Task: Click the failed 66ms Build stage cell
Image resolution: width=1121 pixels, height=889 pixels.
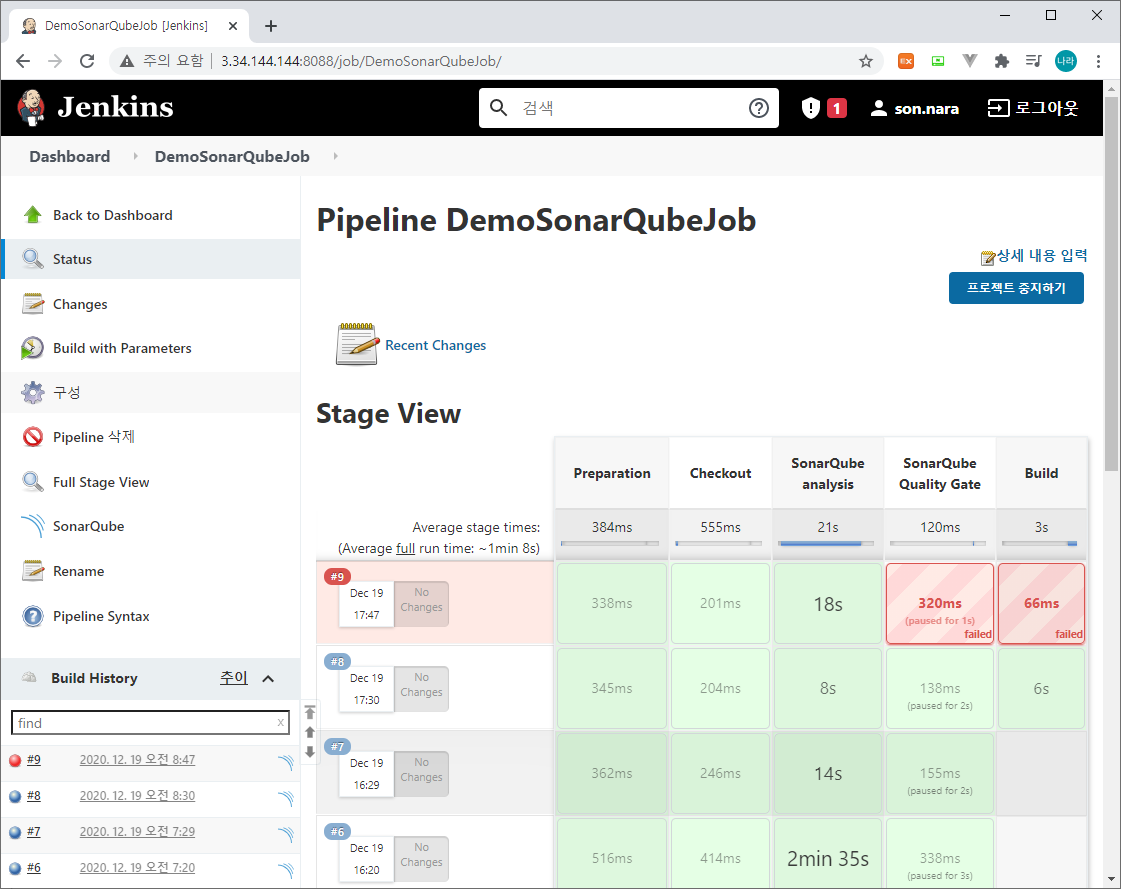Action: (1041, 604)
